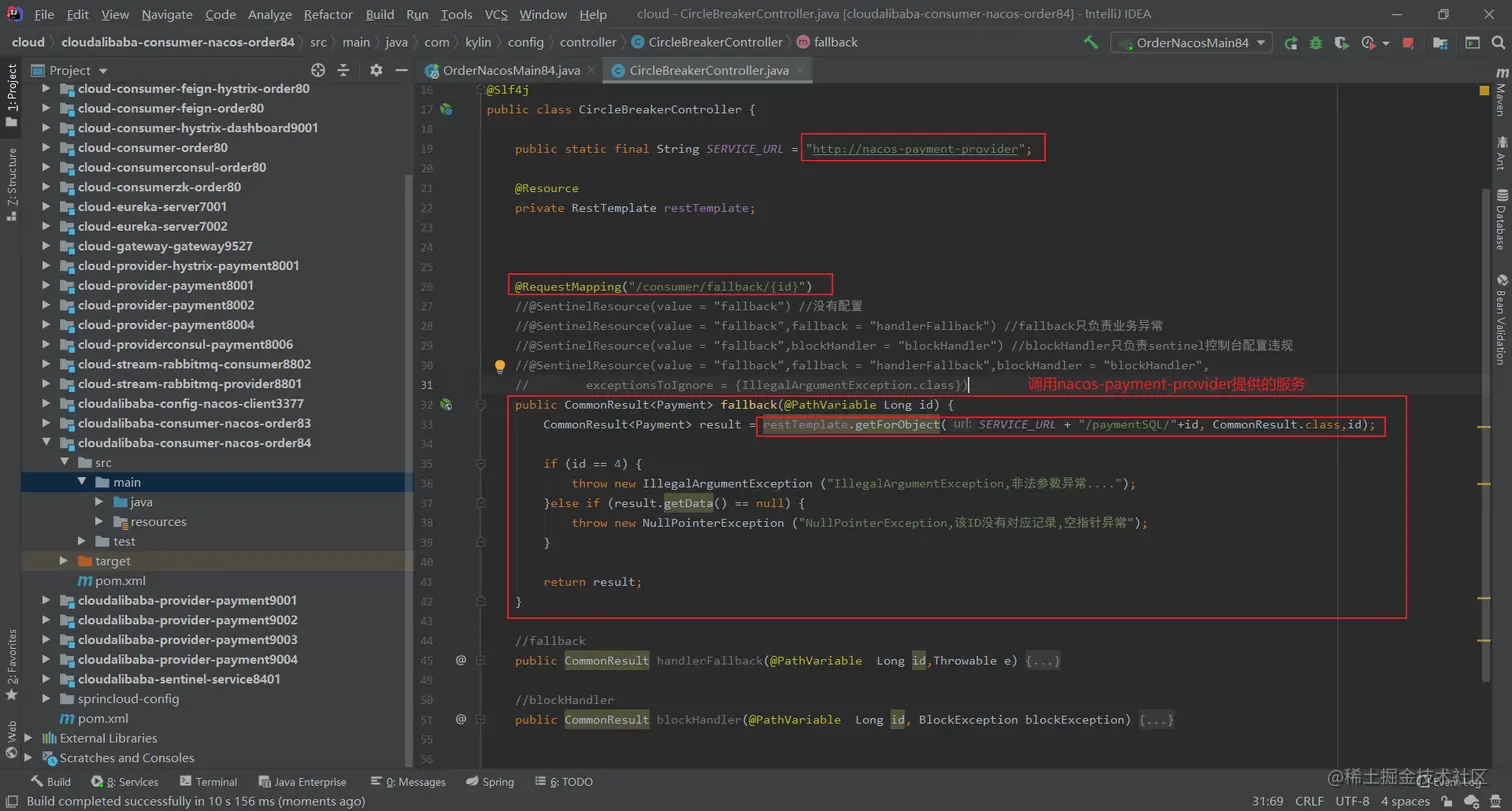Locate current file with crosshair icon

(318, 70)
